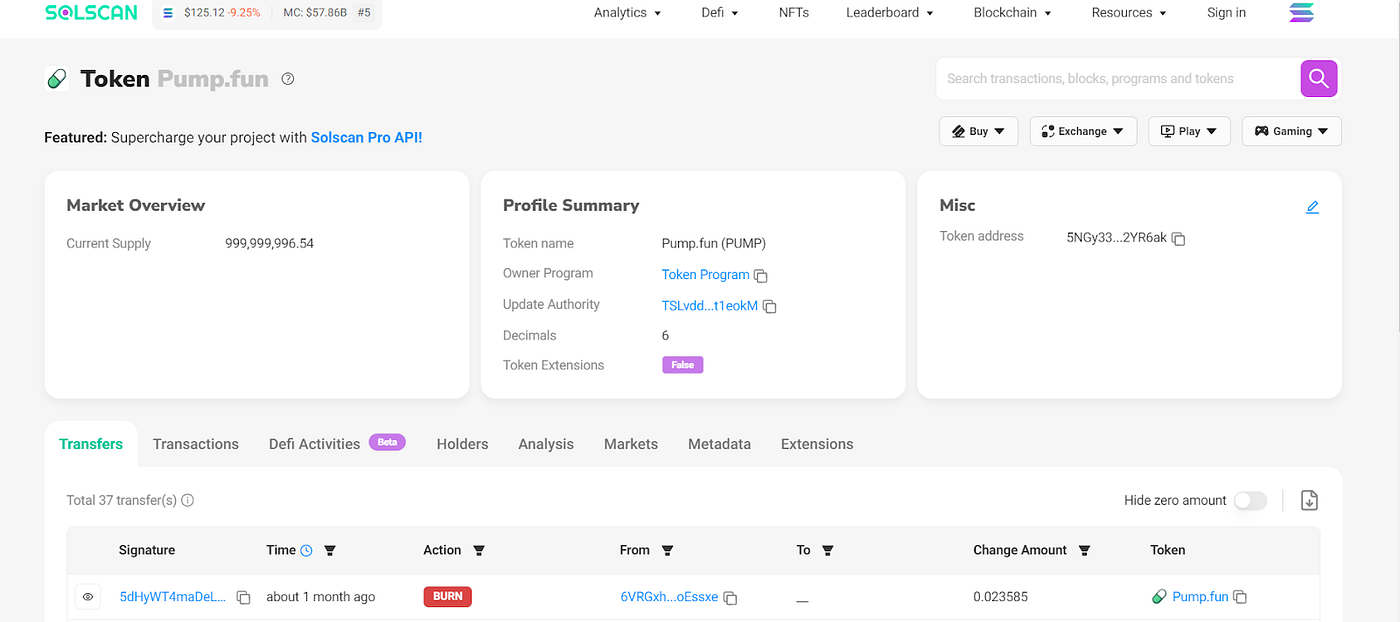
Task: Open the Exchange dropdown
Action: 1083,131
